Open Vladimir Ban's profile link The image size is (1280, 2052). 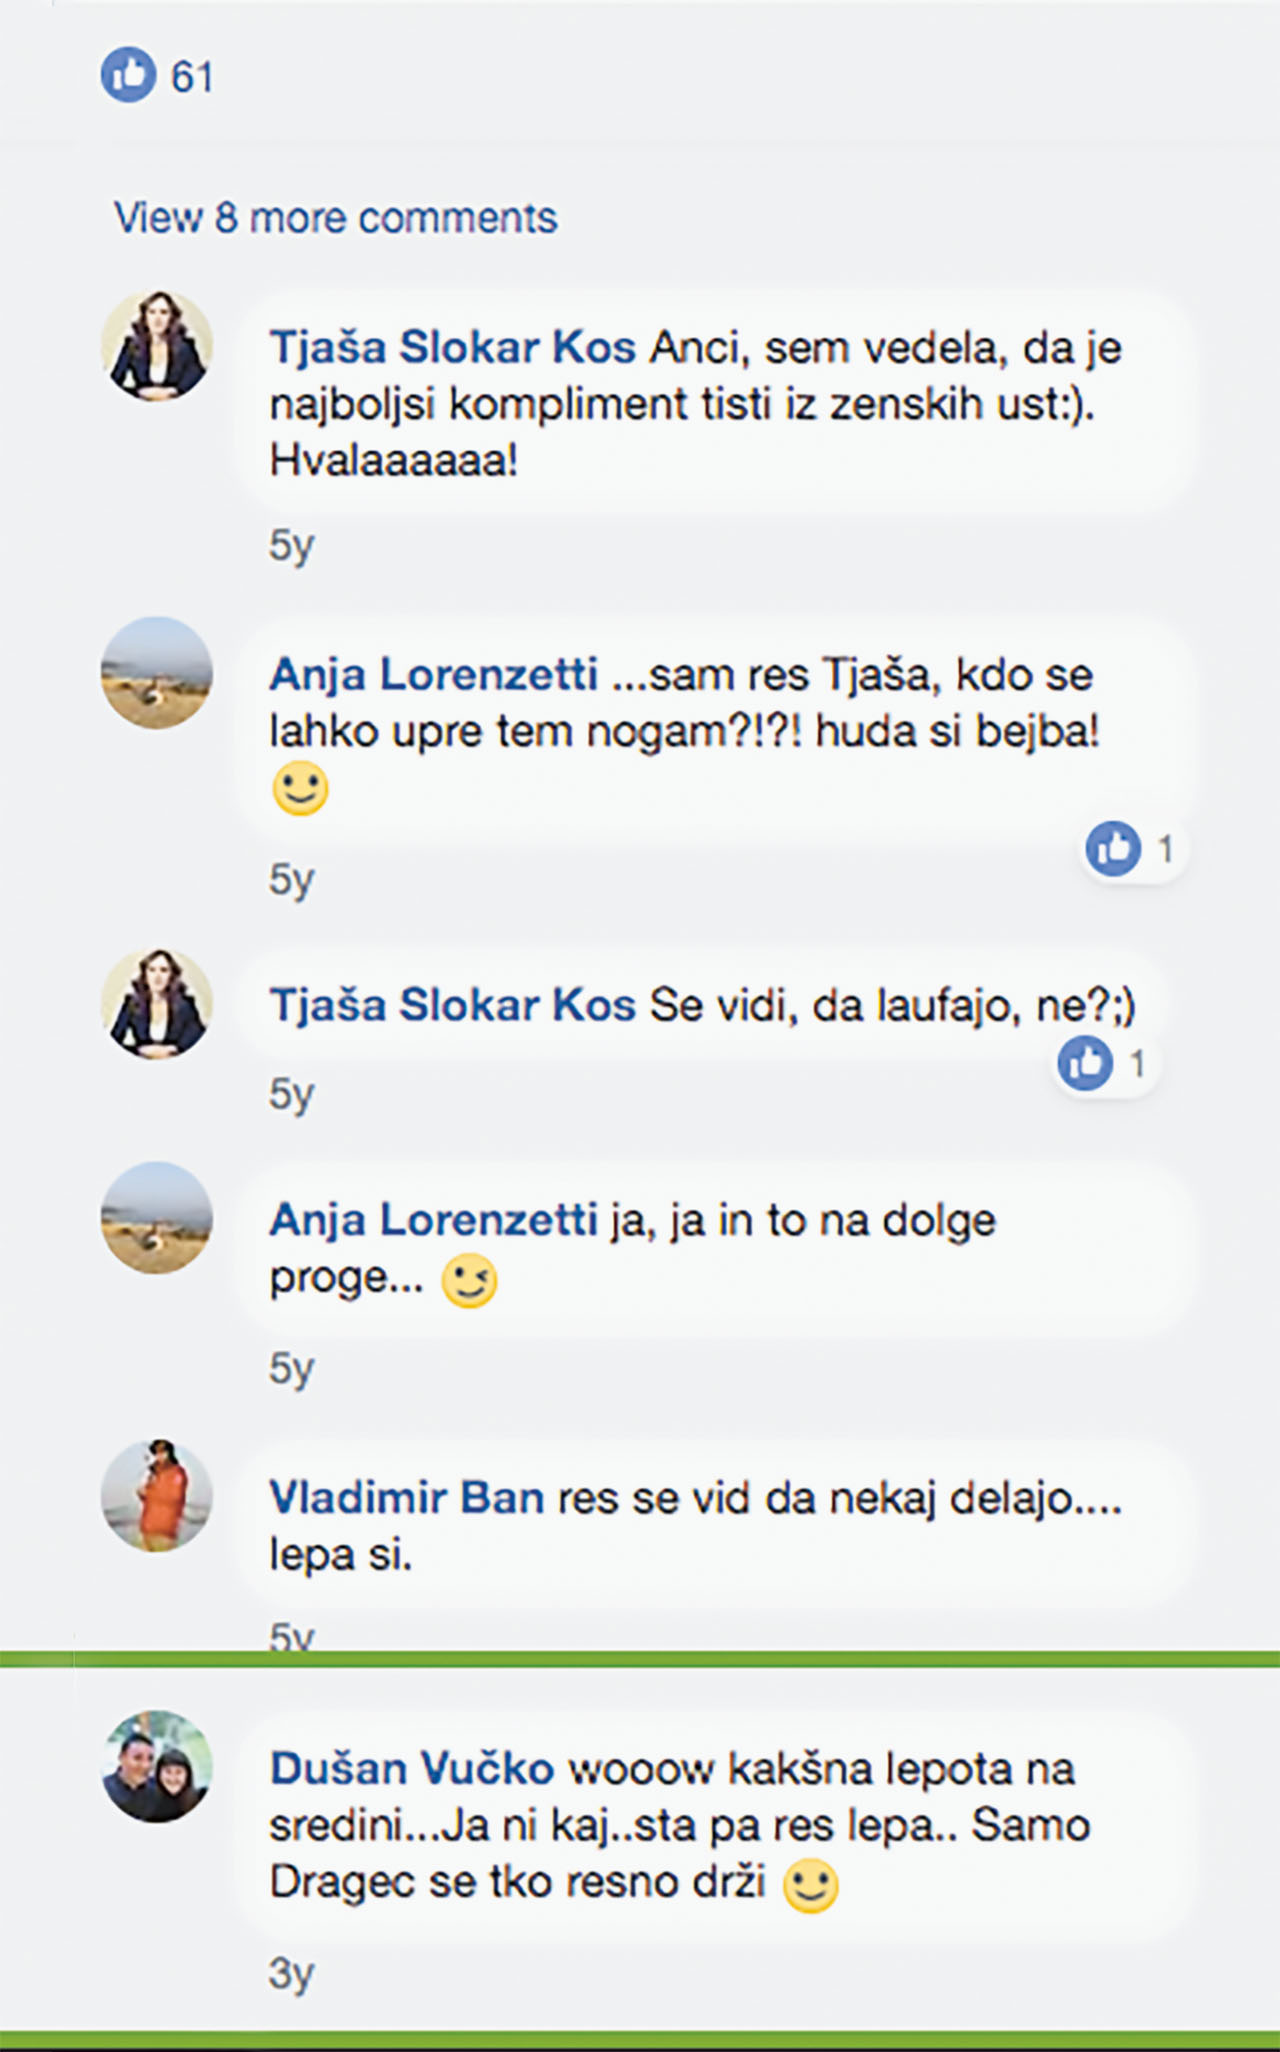pos(406,1498)
